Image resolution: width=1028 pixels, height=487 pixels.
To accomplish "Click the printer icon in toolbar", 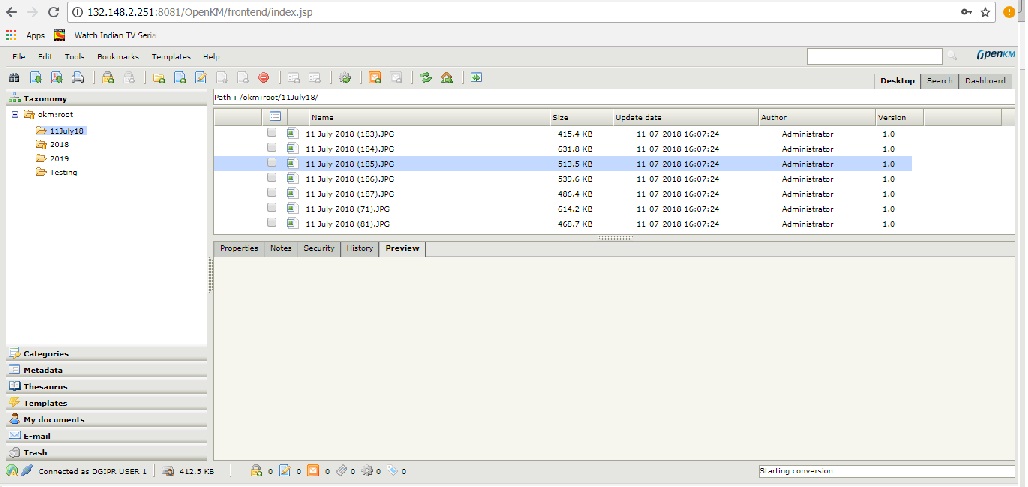I will click(77, 77).
